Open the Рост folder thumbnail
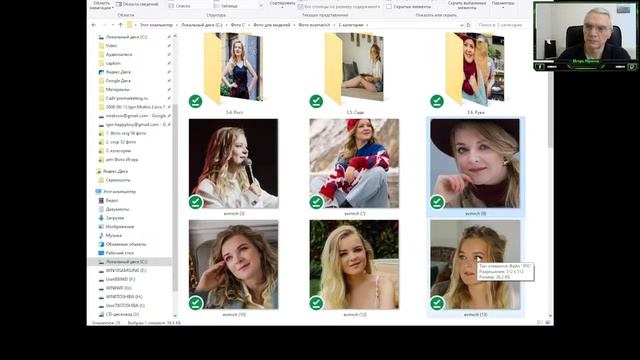This screenshot has height=360, width=640. [233, 69]
